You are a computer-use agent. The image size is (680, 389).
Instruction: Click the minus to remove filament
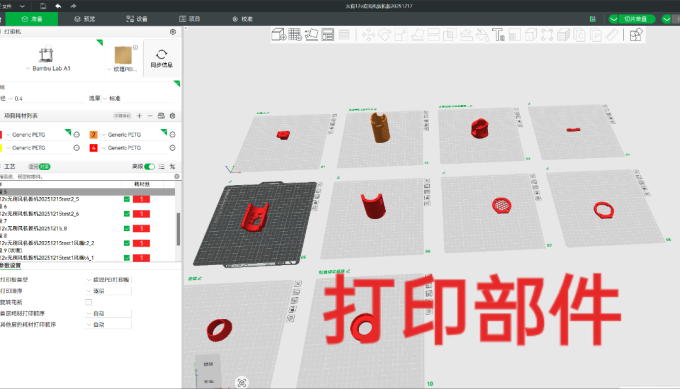click(x=150, y=116)
